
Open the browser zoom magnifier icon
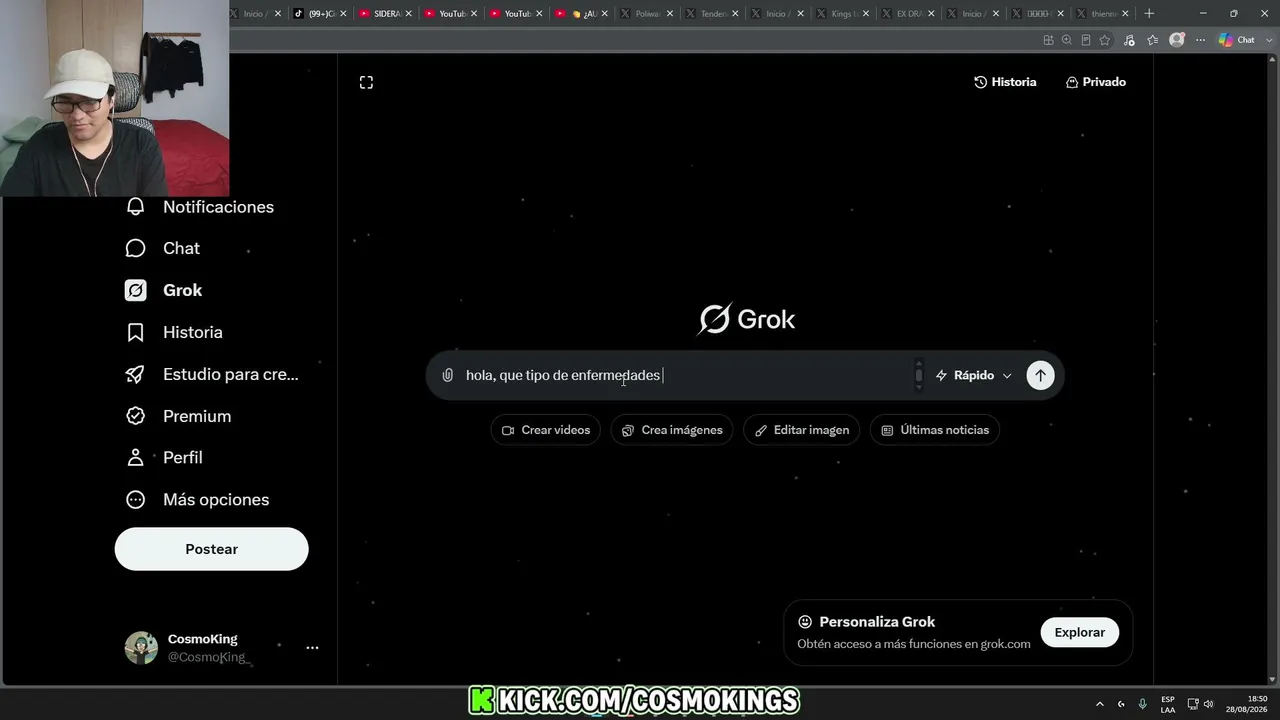pos(1067,40)
